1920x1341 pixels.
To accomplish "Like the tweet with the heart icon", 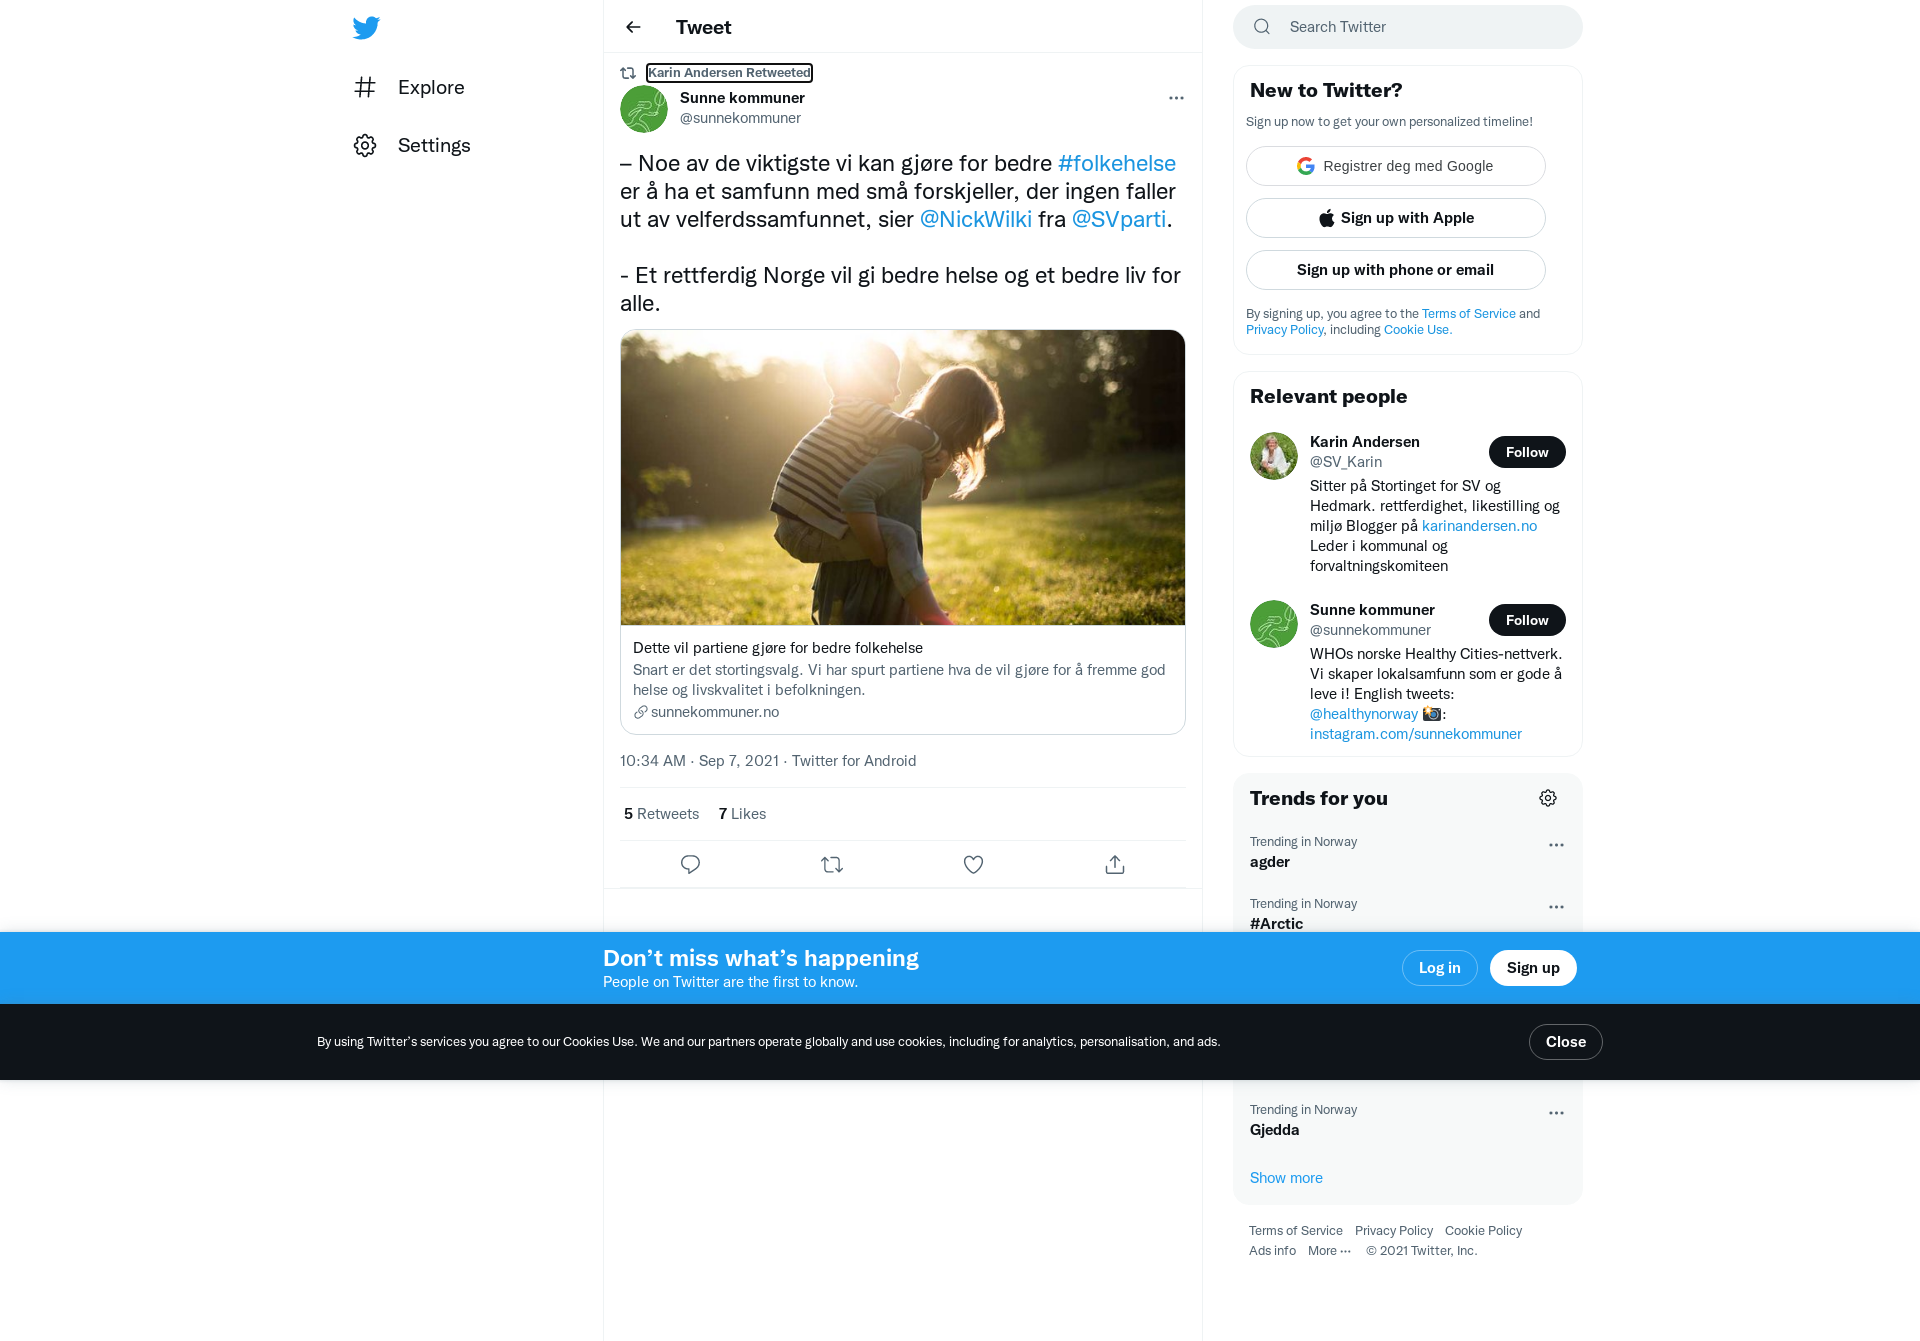I will [x=973, y=864].
